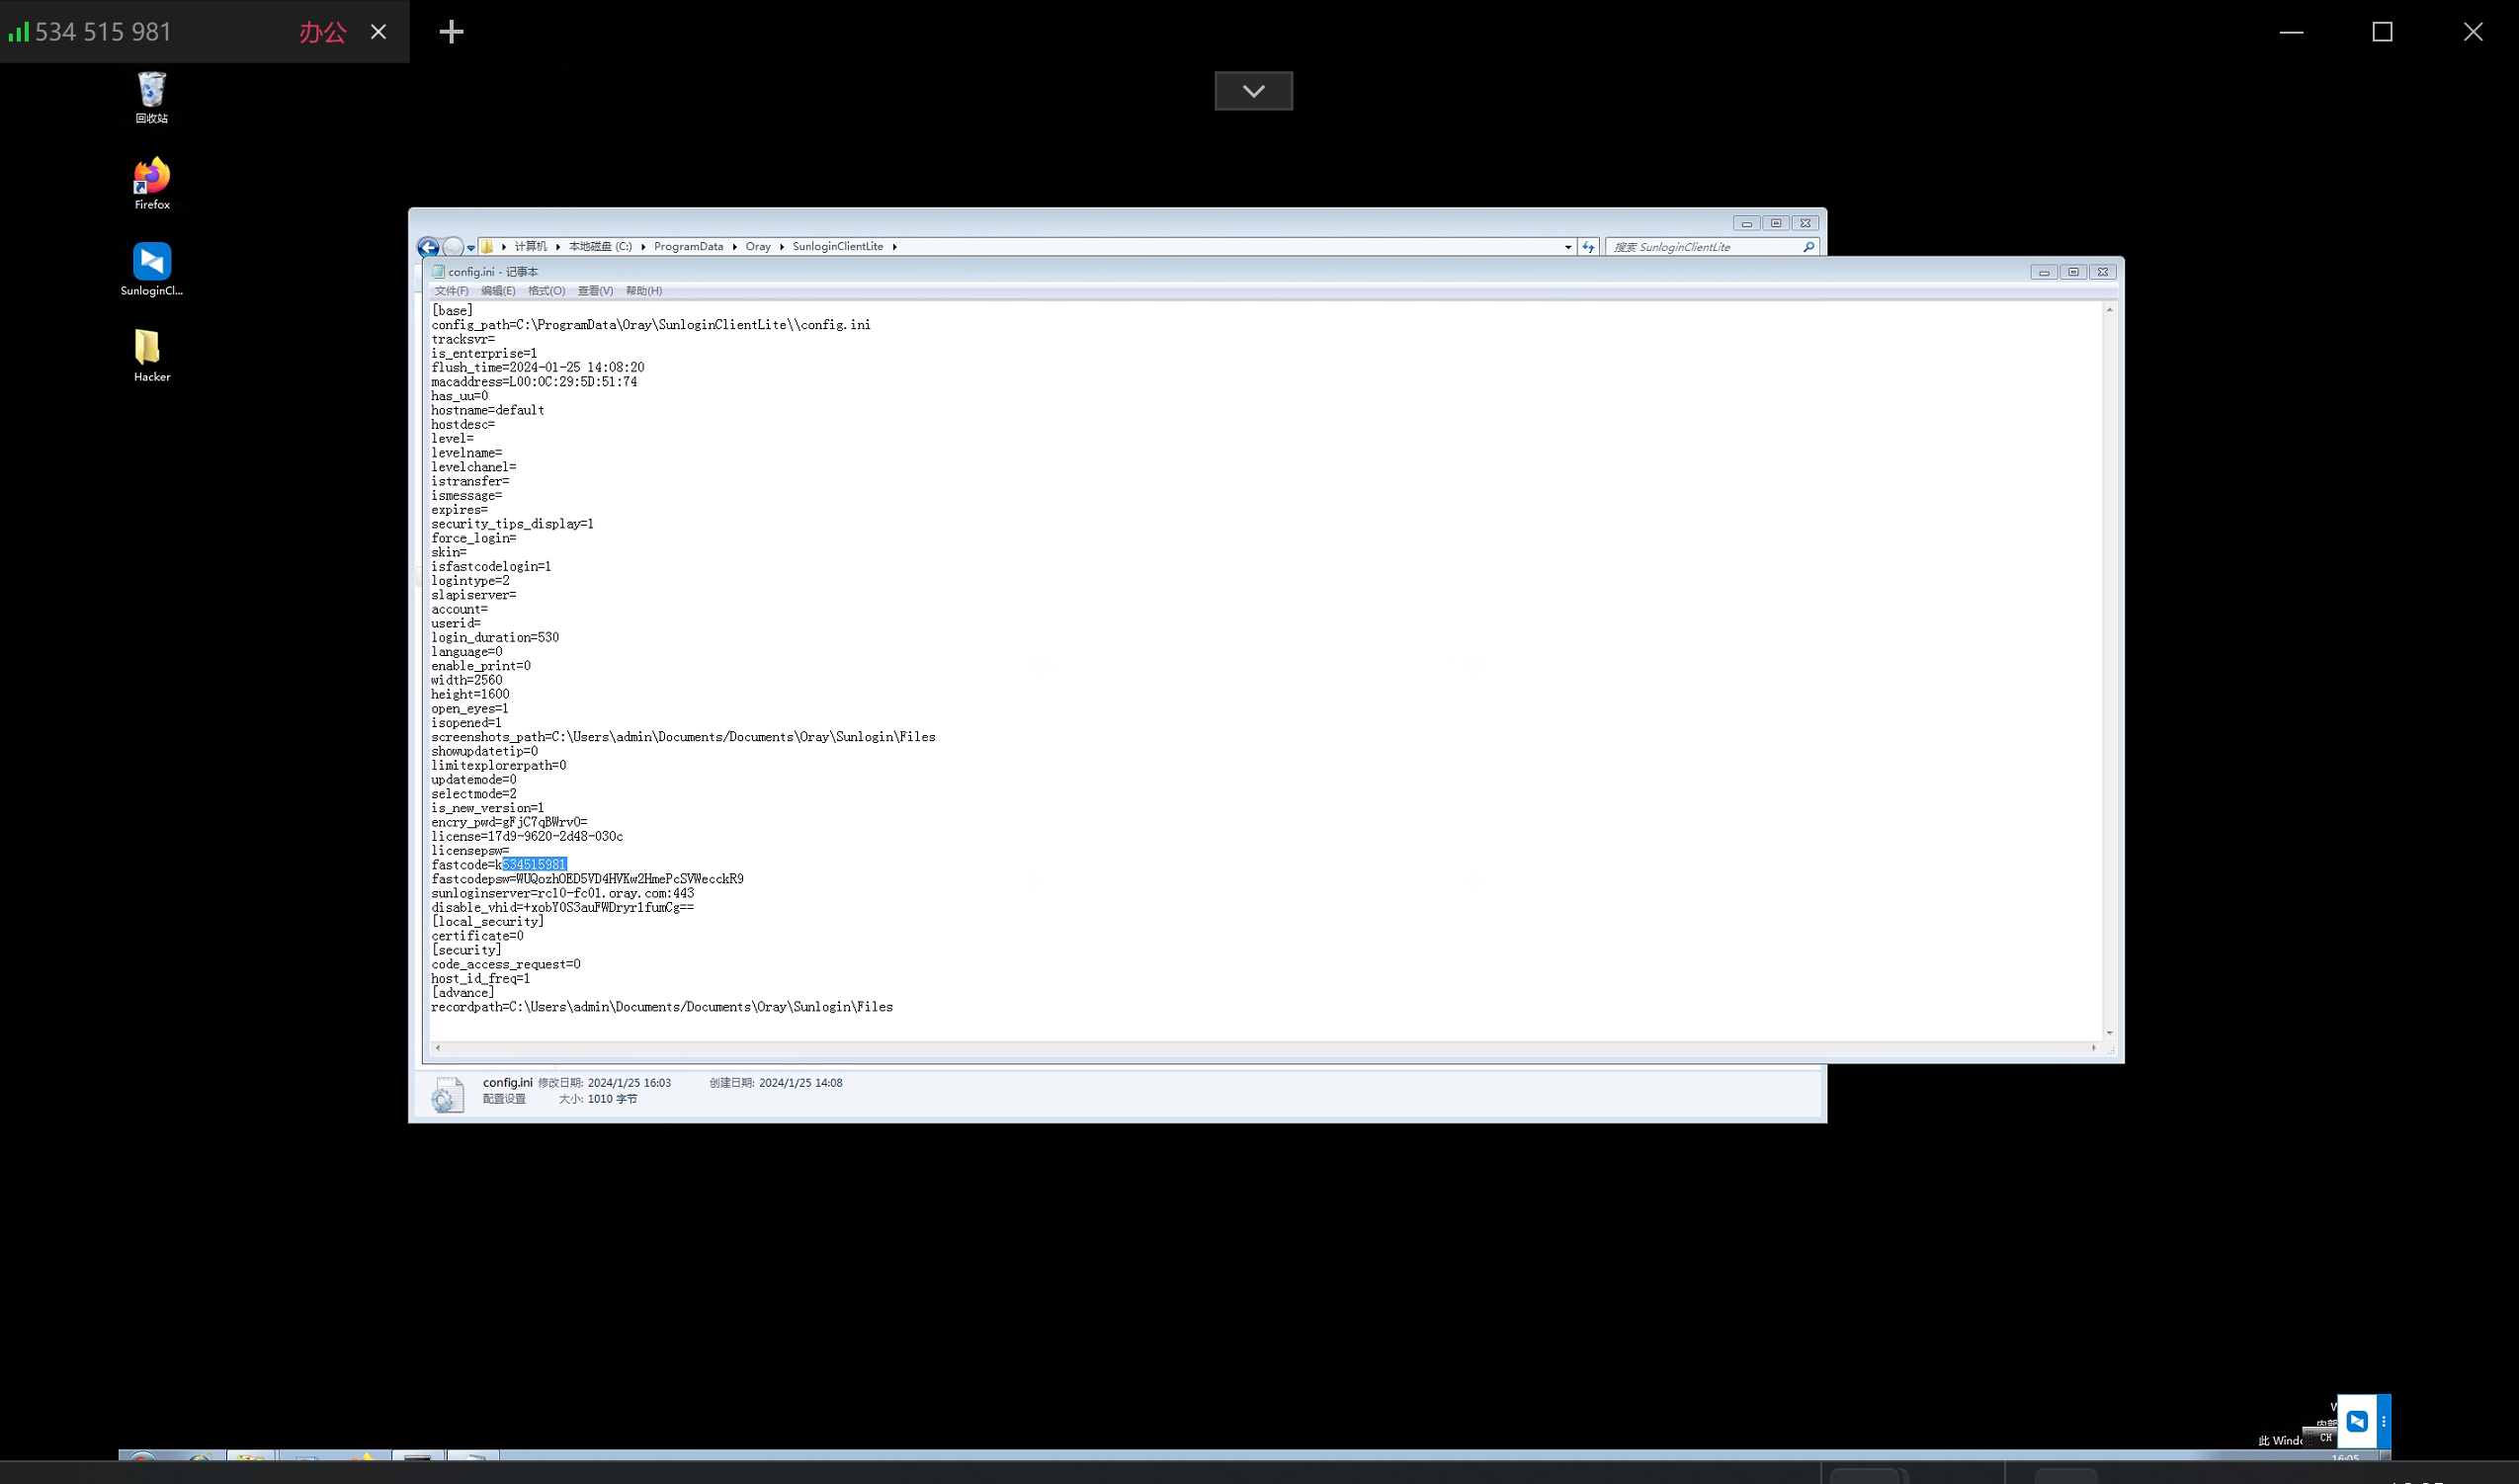Image resolution: width=2519 pixels, height=1484 pixels.
Task: Click the [security] section header line
Action: tap(466, 950)
